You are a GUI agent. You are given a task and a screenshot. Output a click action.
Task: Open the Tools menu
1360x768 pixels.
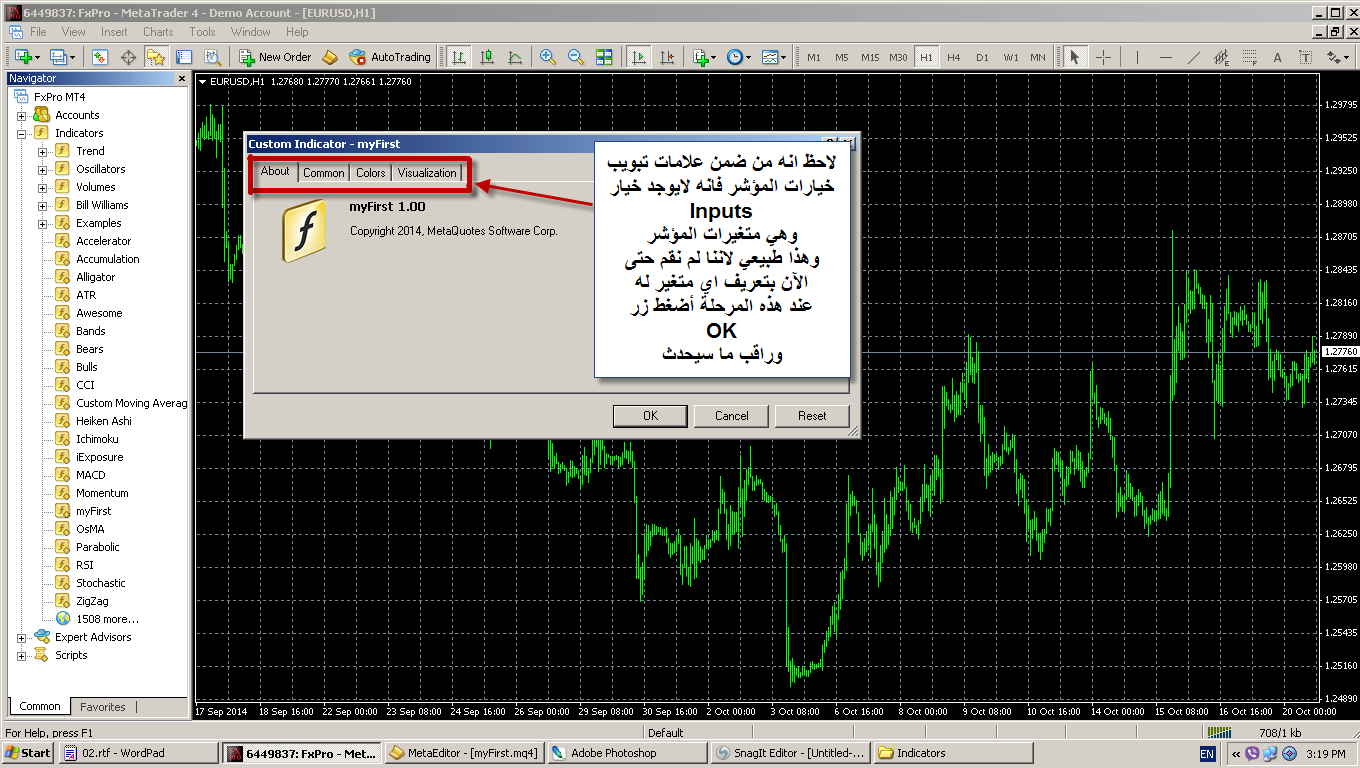(x=202, y=32)
